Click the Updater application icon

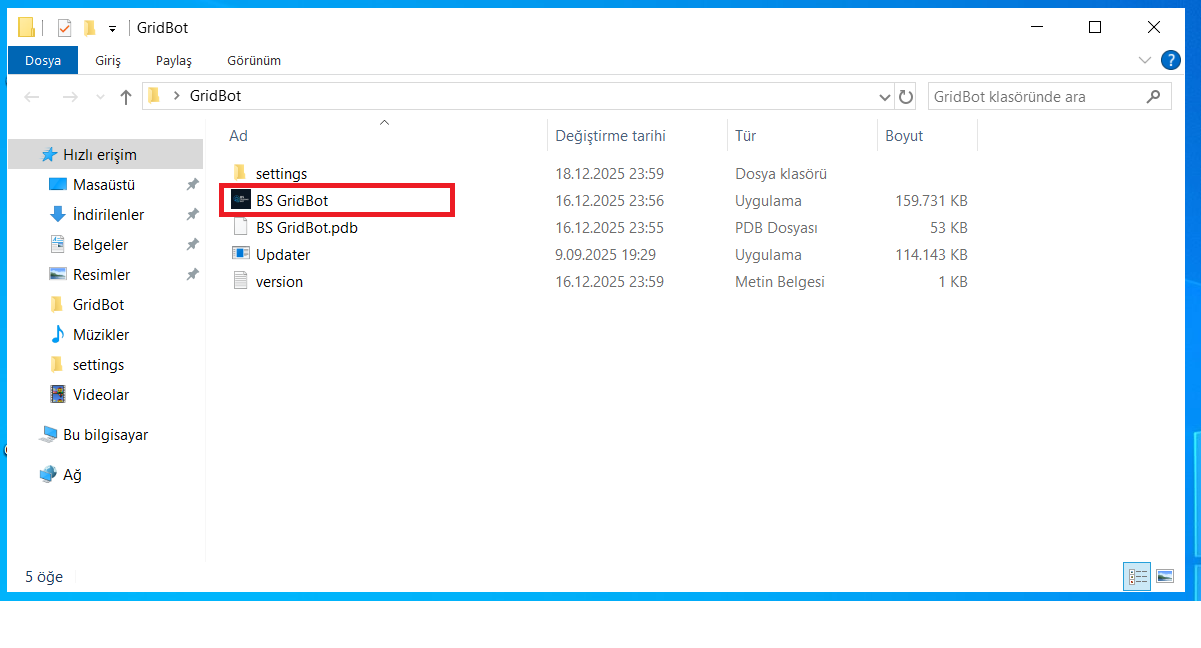click(240, 255)
